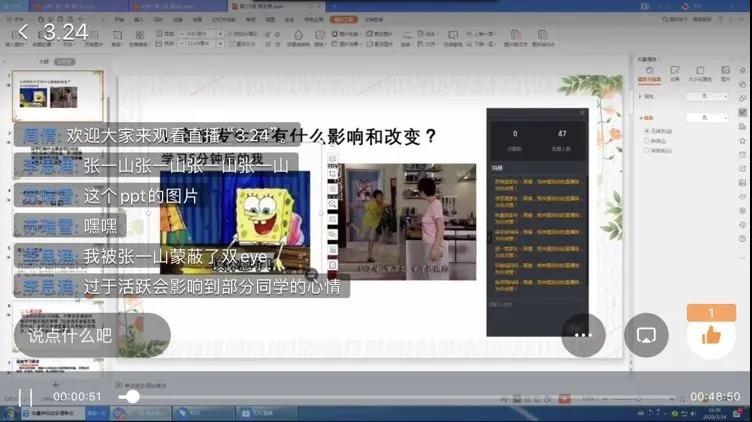Click the back arrow next to 3.24

tap(23, 33)
